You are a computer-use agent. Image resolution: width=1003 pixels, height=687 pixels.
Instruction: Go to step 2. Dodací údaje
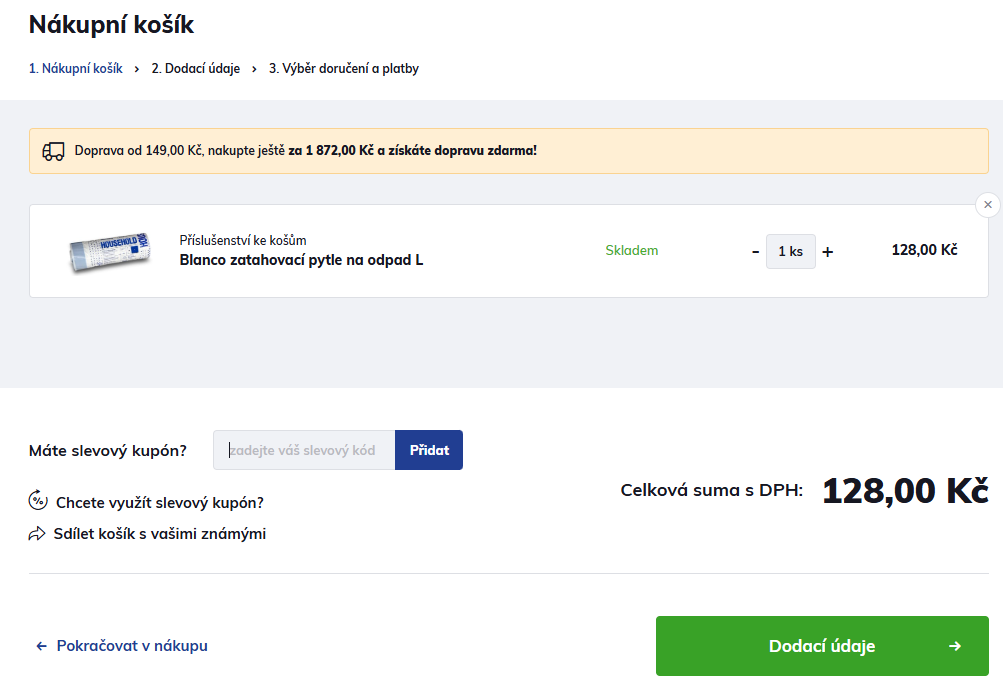pos(196,69)
